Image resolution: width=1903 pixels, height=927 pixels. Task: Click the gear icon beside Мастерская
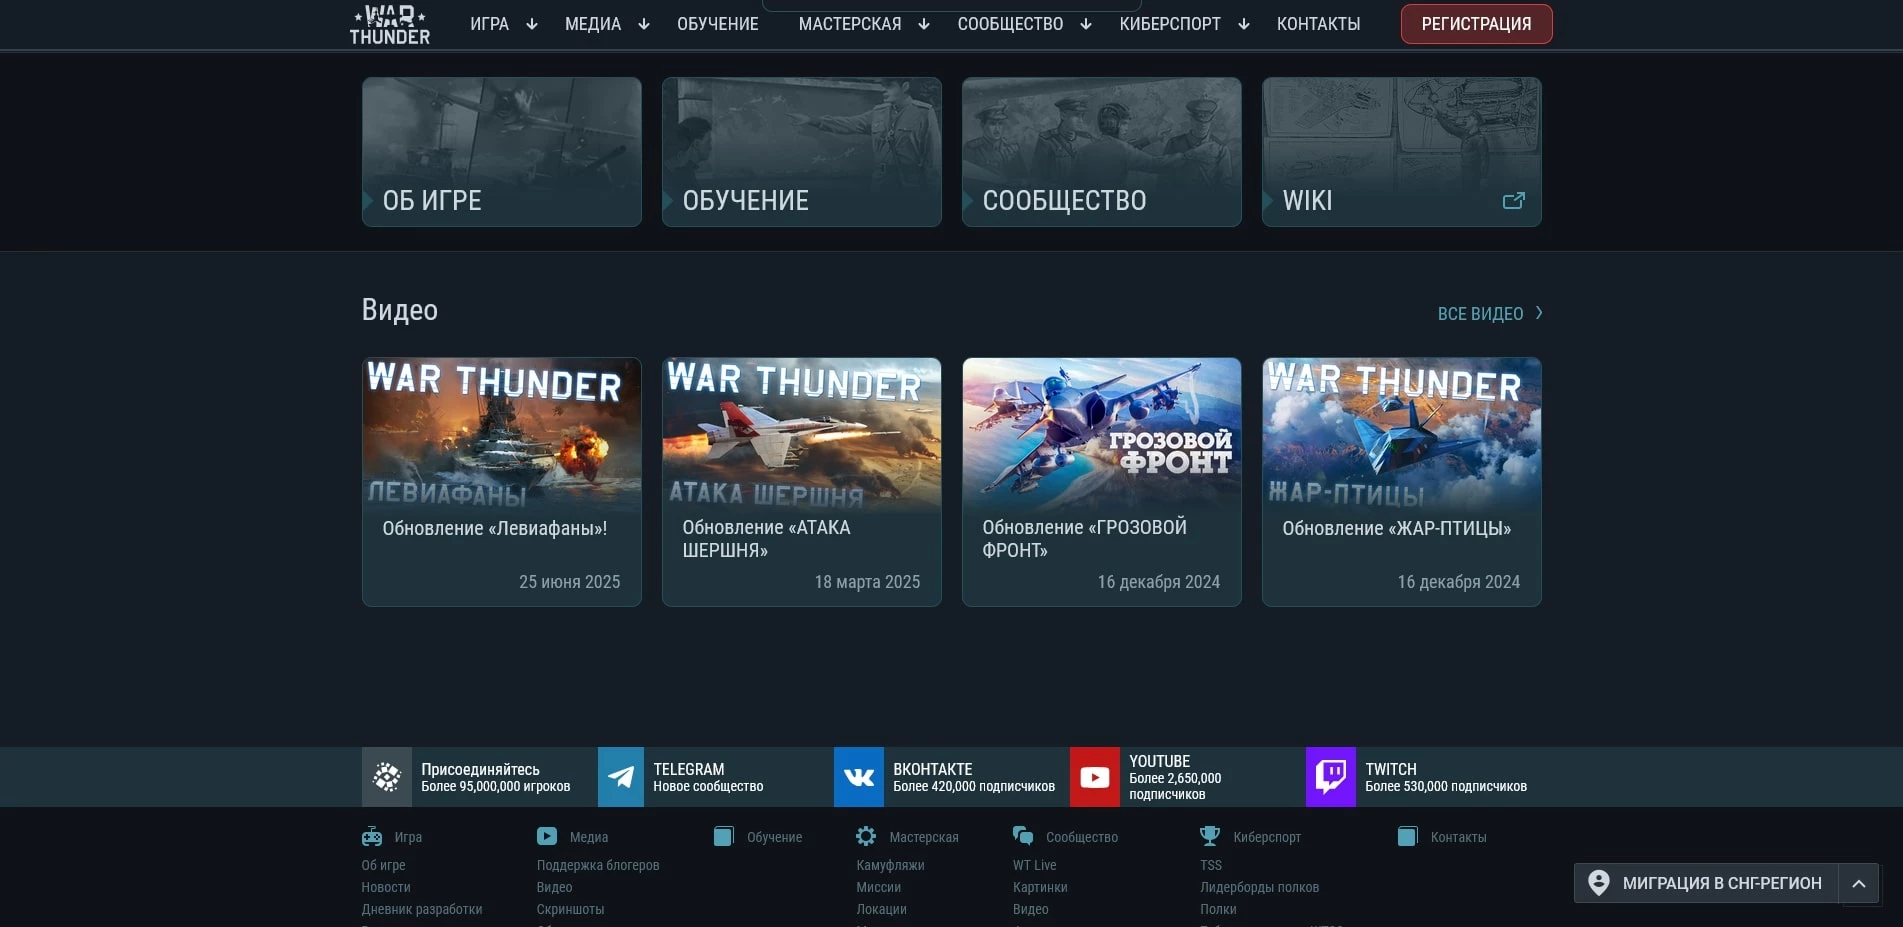point(866,836)
